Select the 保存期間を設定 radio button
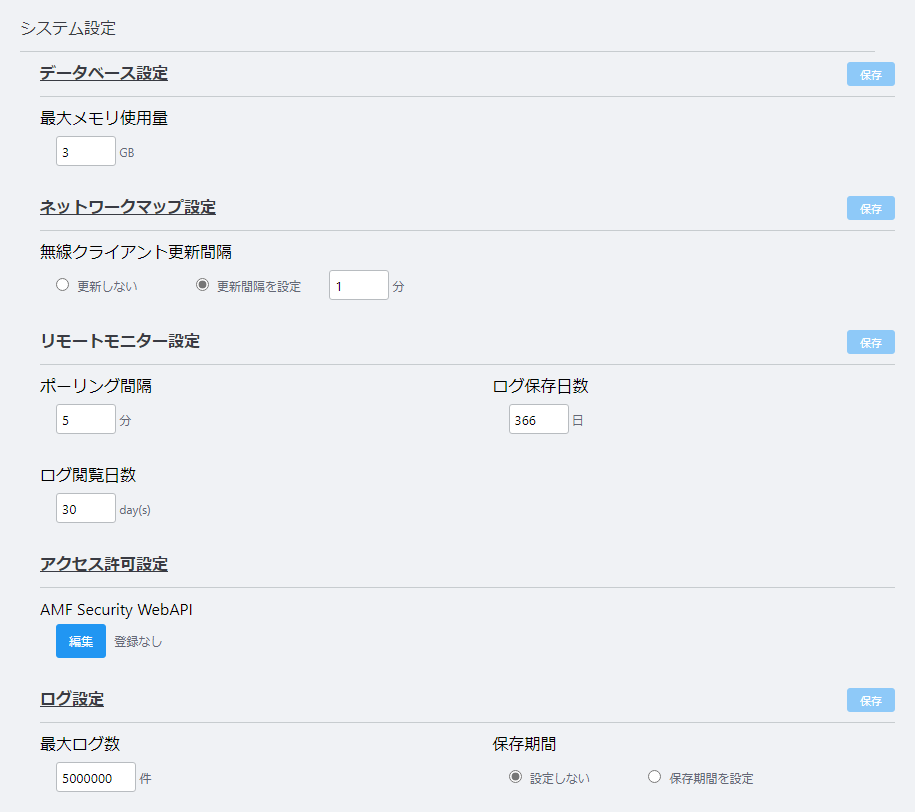 (655, 777)
